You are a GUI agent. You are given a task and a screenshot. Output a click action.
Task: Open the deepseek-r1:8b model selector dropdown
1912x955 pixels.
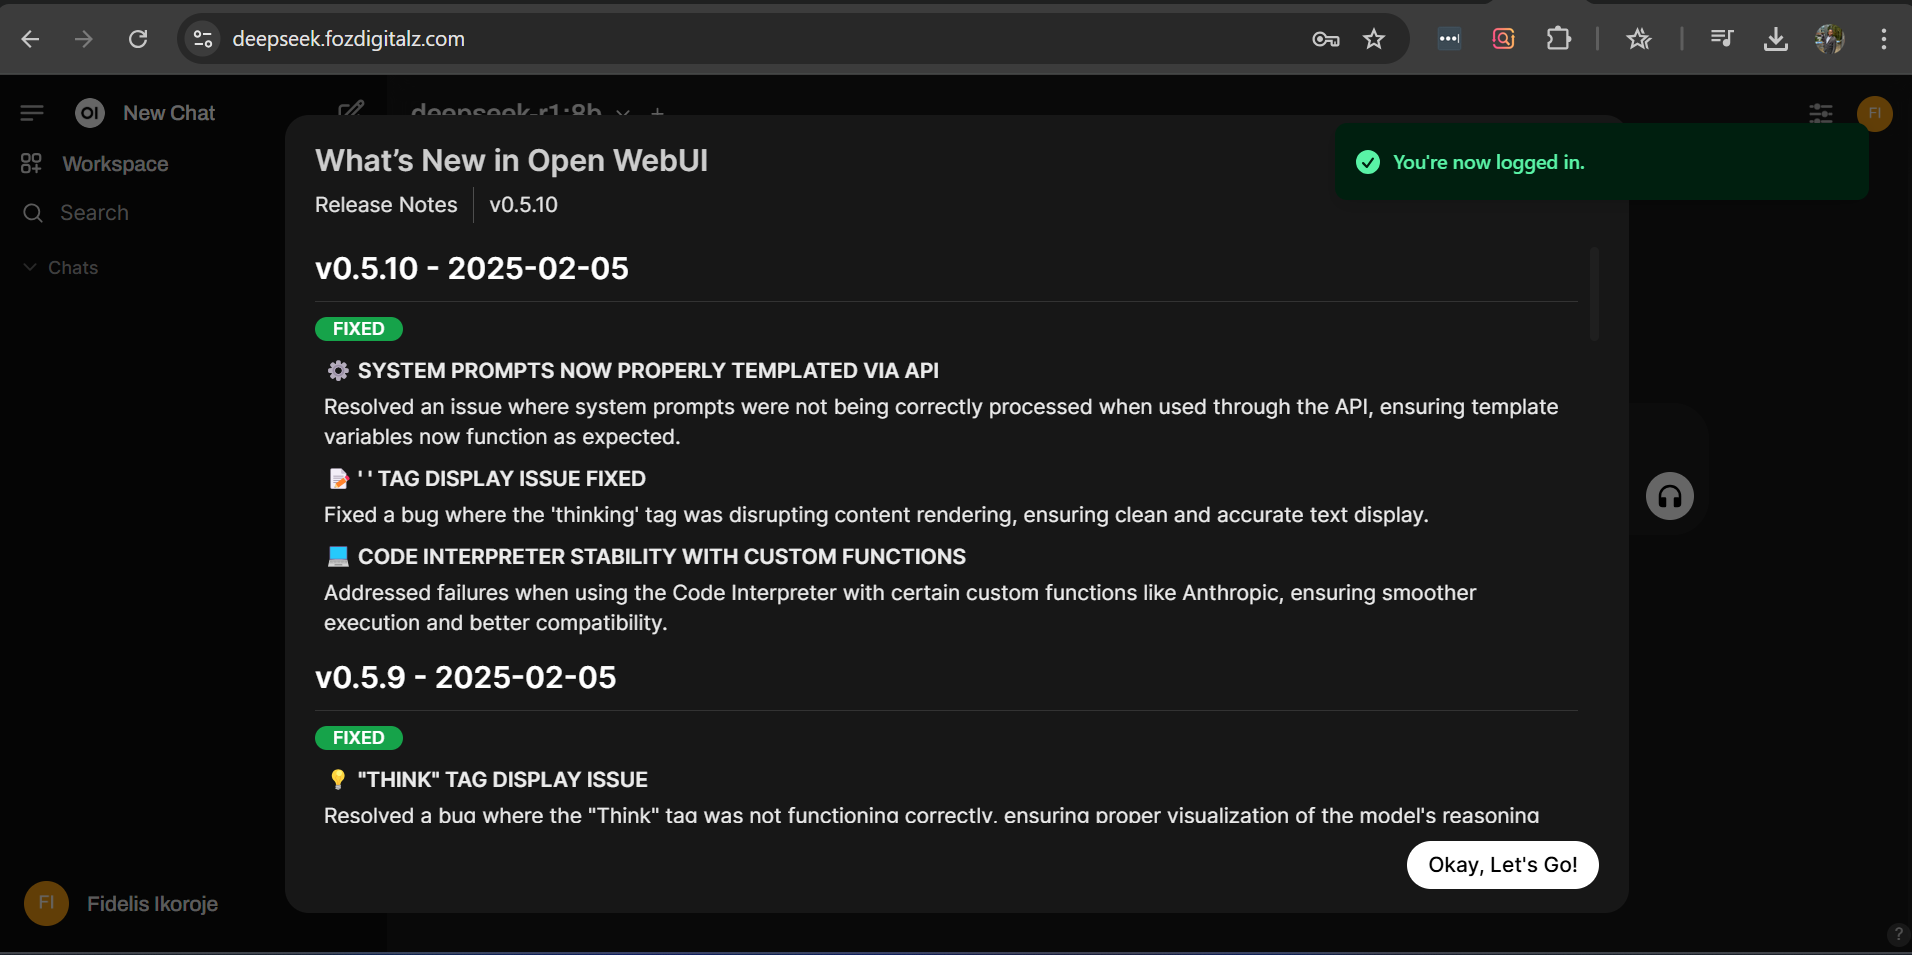(x=520, y=110)
